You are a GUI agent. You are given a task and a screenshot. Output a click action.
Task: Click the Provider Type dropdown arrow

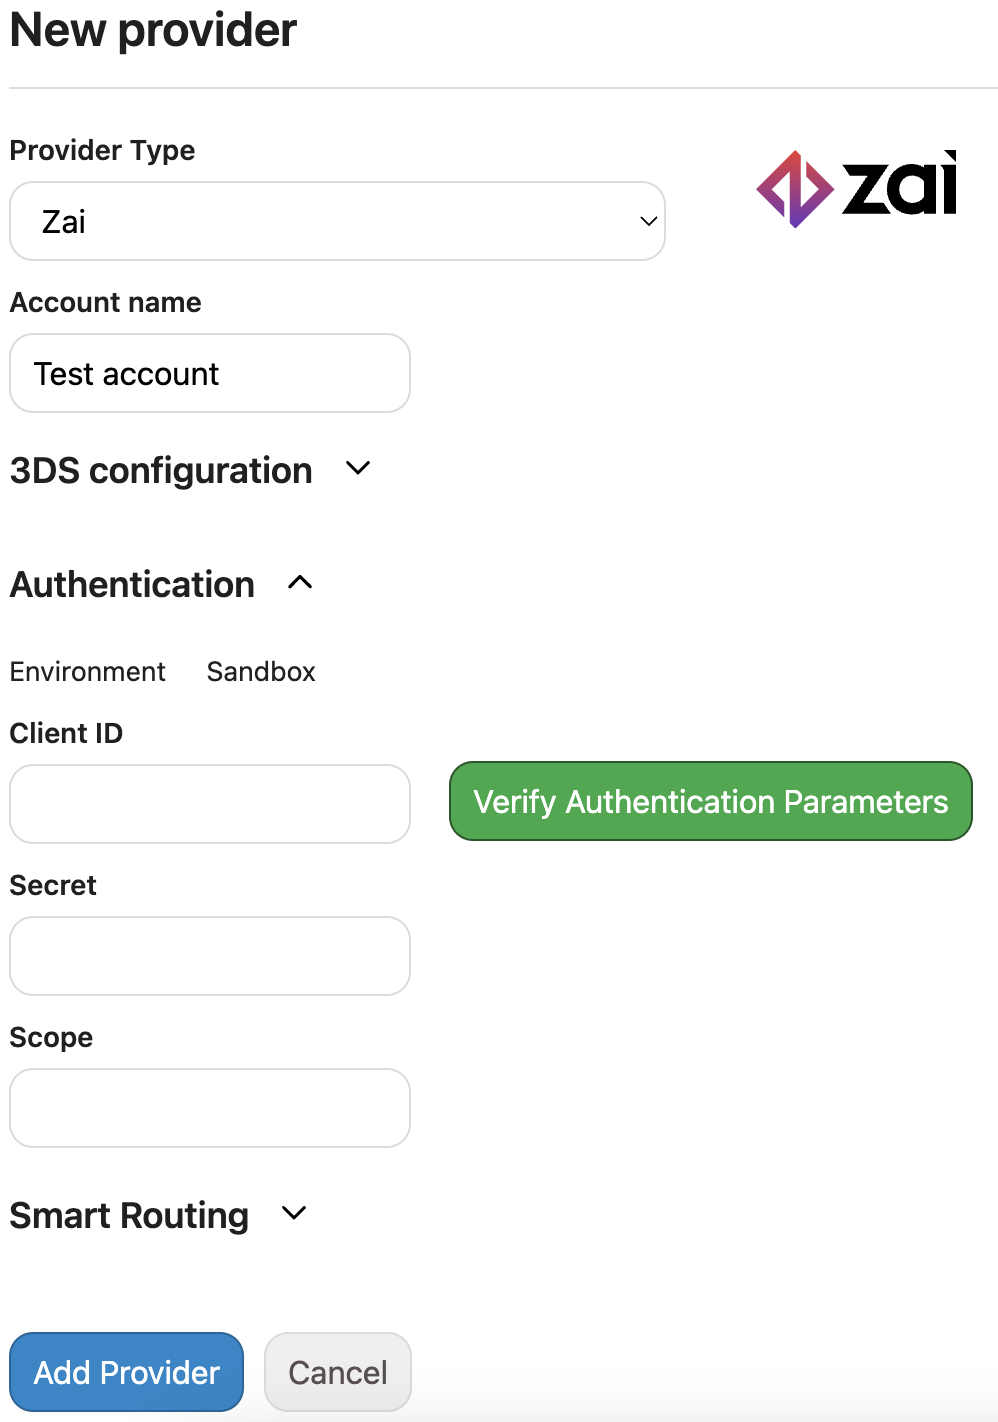point(648,221)
